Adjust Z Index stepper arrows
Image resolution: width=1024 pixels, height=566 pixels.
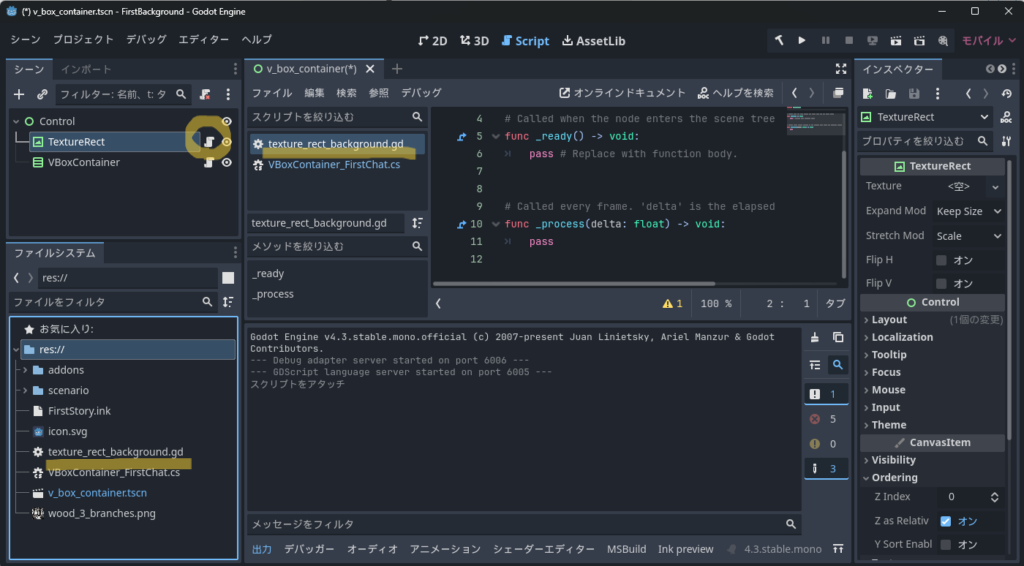(995, 497)
